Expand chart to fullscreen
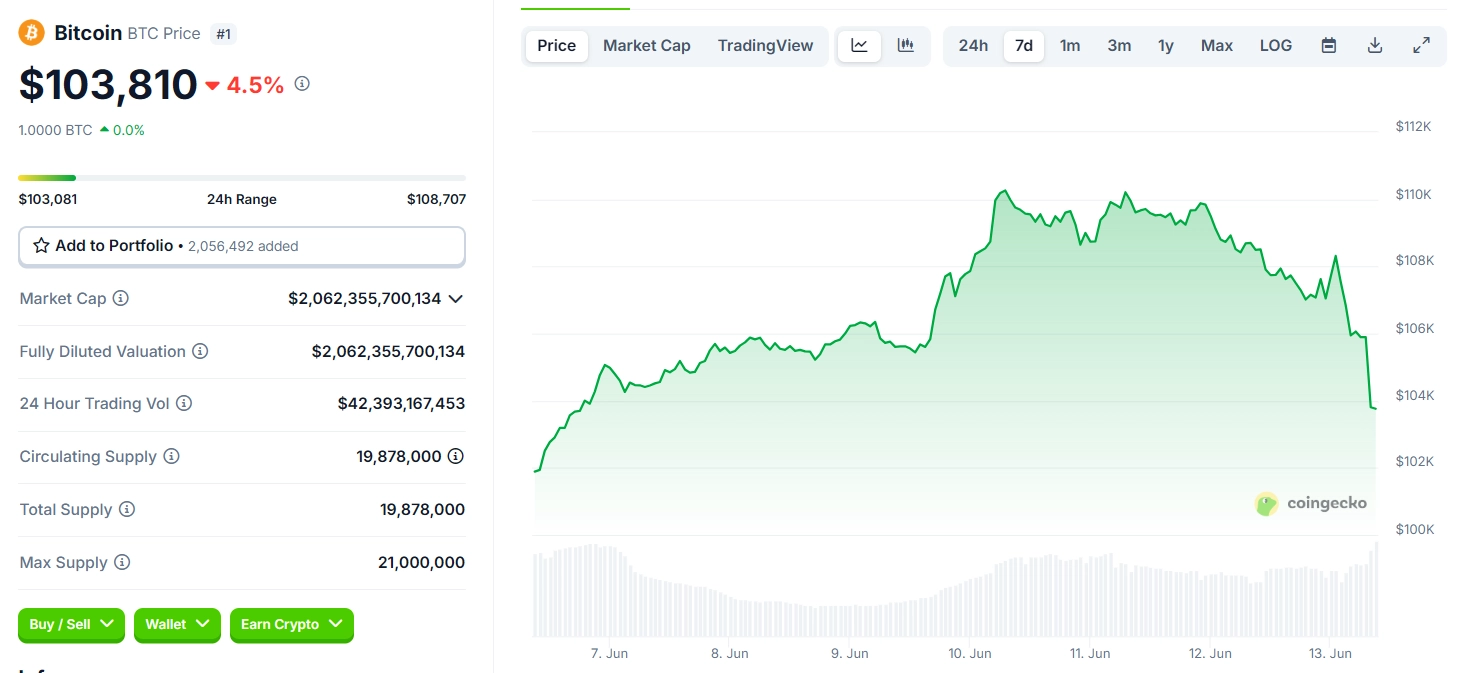 [1421, 45]
